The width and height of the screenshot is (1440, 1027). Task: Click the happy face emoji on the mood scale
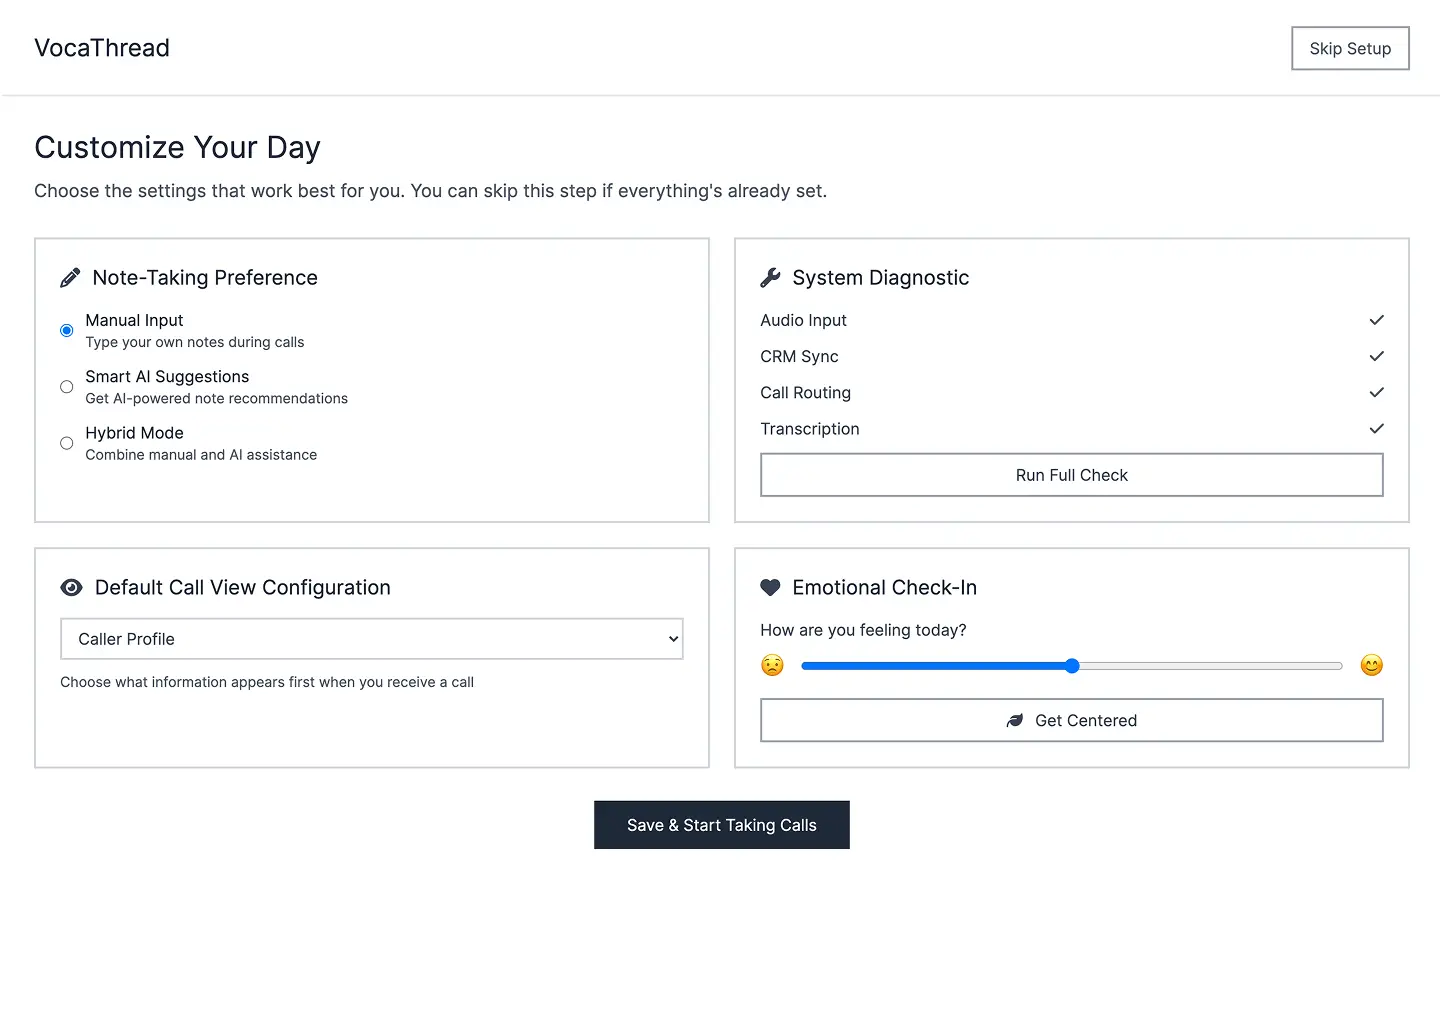(1371, 665)
